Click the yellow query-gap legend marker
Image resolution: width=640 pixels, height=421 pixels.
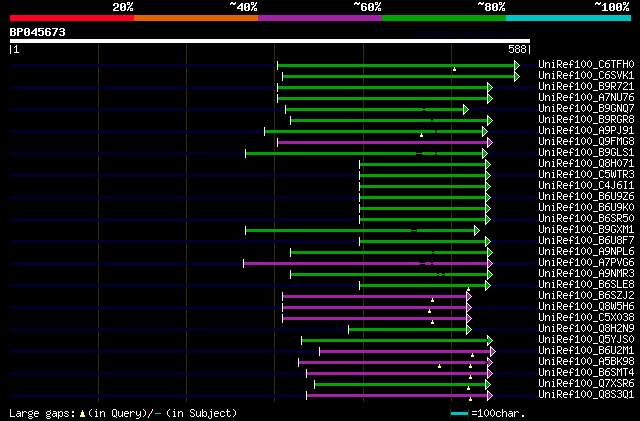[x=82, y=414]
